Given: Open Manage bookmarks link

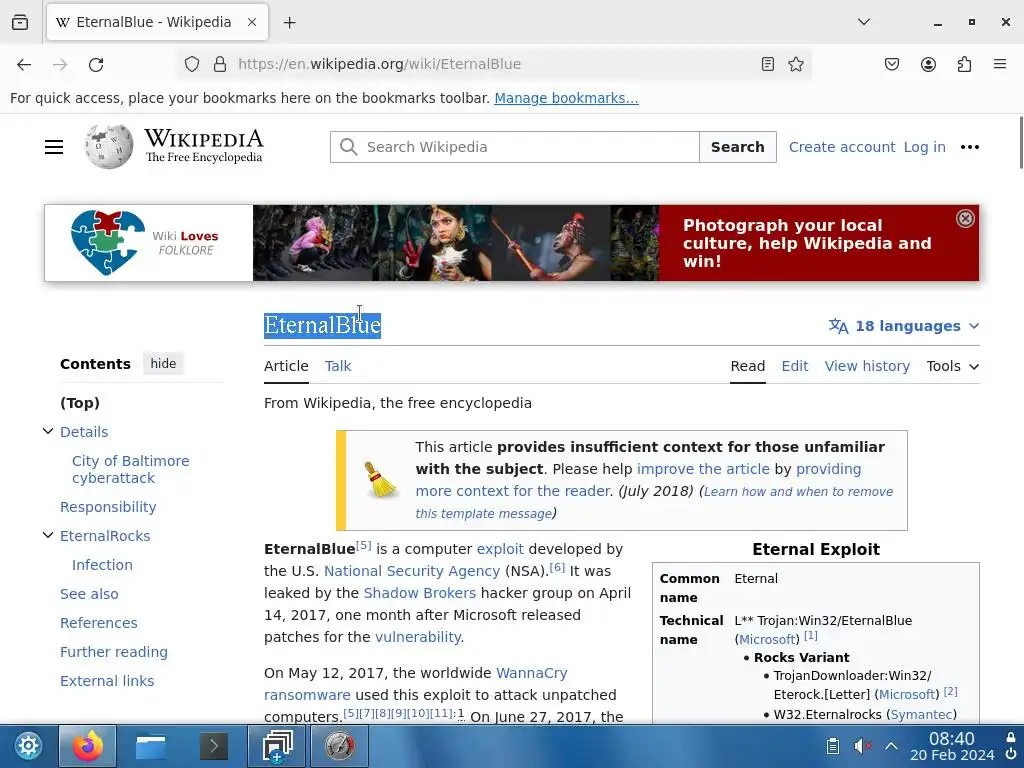Looking at the screenshot, I should point(566,98).
